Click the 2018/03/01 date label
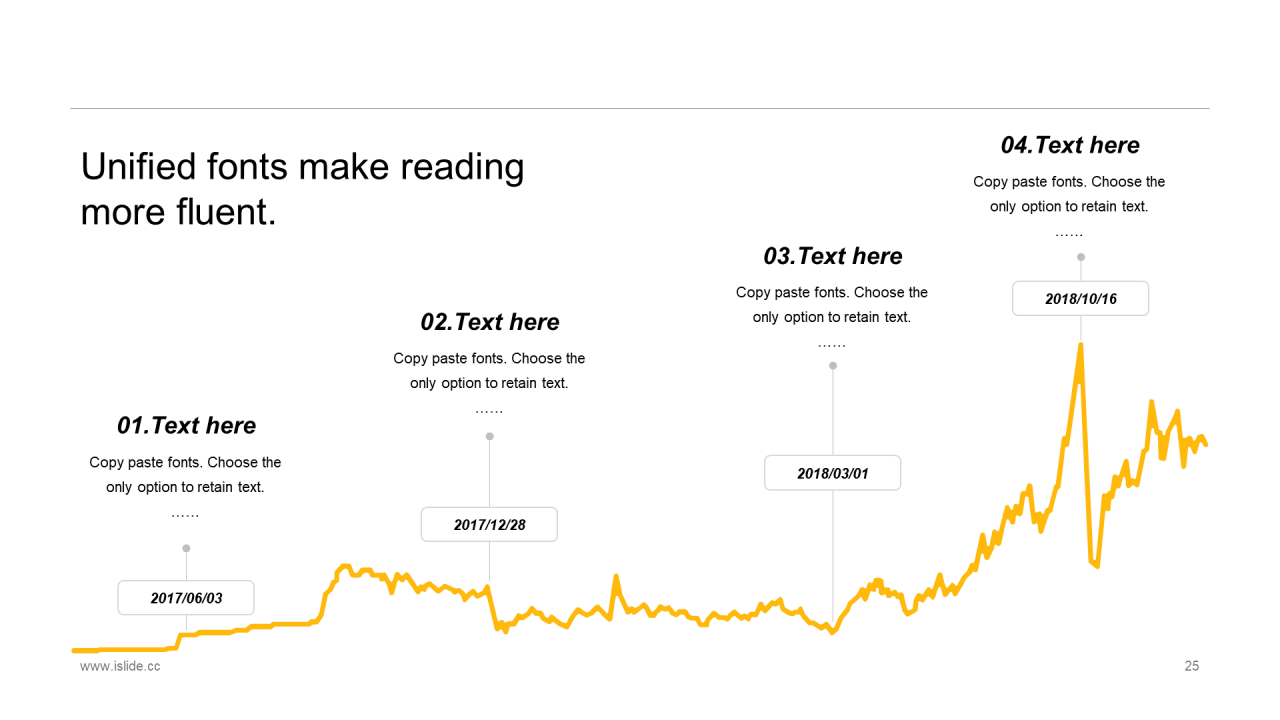 (832, 473)
